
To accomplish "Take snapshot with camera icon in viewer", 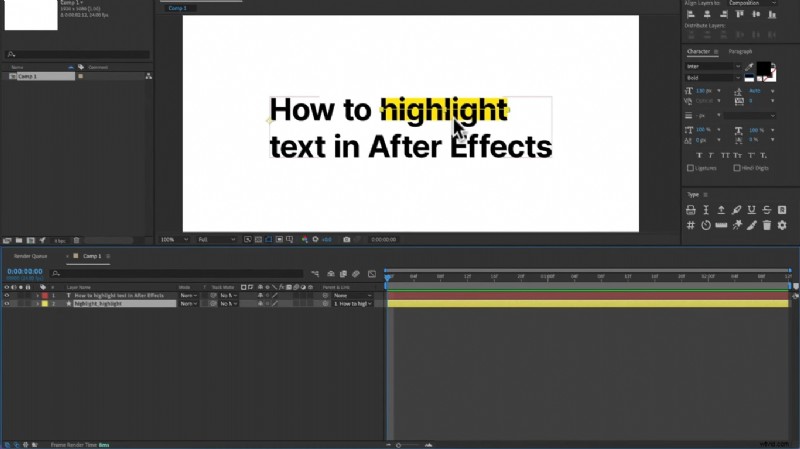I will [x=346, y=239].
